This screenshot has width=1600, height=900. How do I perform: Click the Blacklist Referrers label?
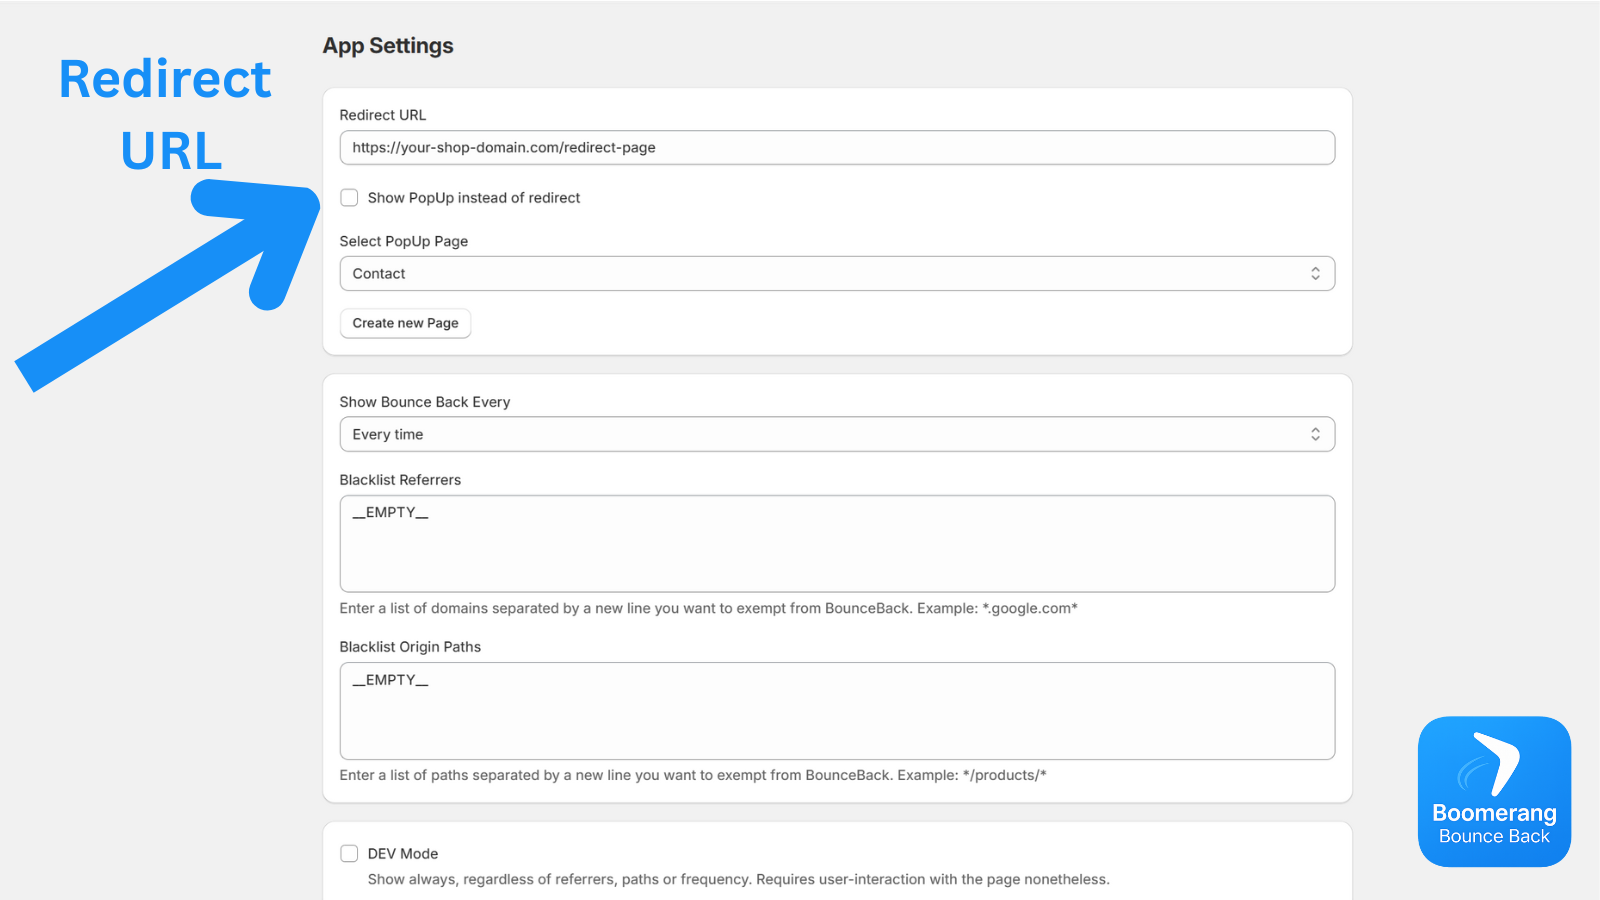coord(400,480)
